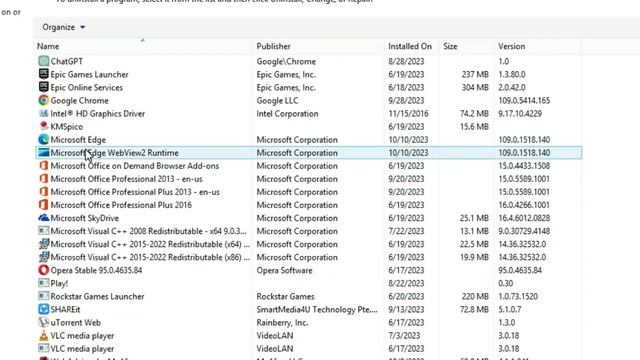Click the 8/22/2023 install date
Image resolution: width=640 pixels, height=360 pixels.
[406, 283]
